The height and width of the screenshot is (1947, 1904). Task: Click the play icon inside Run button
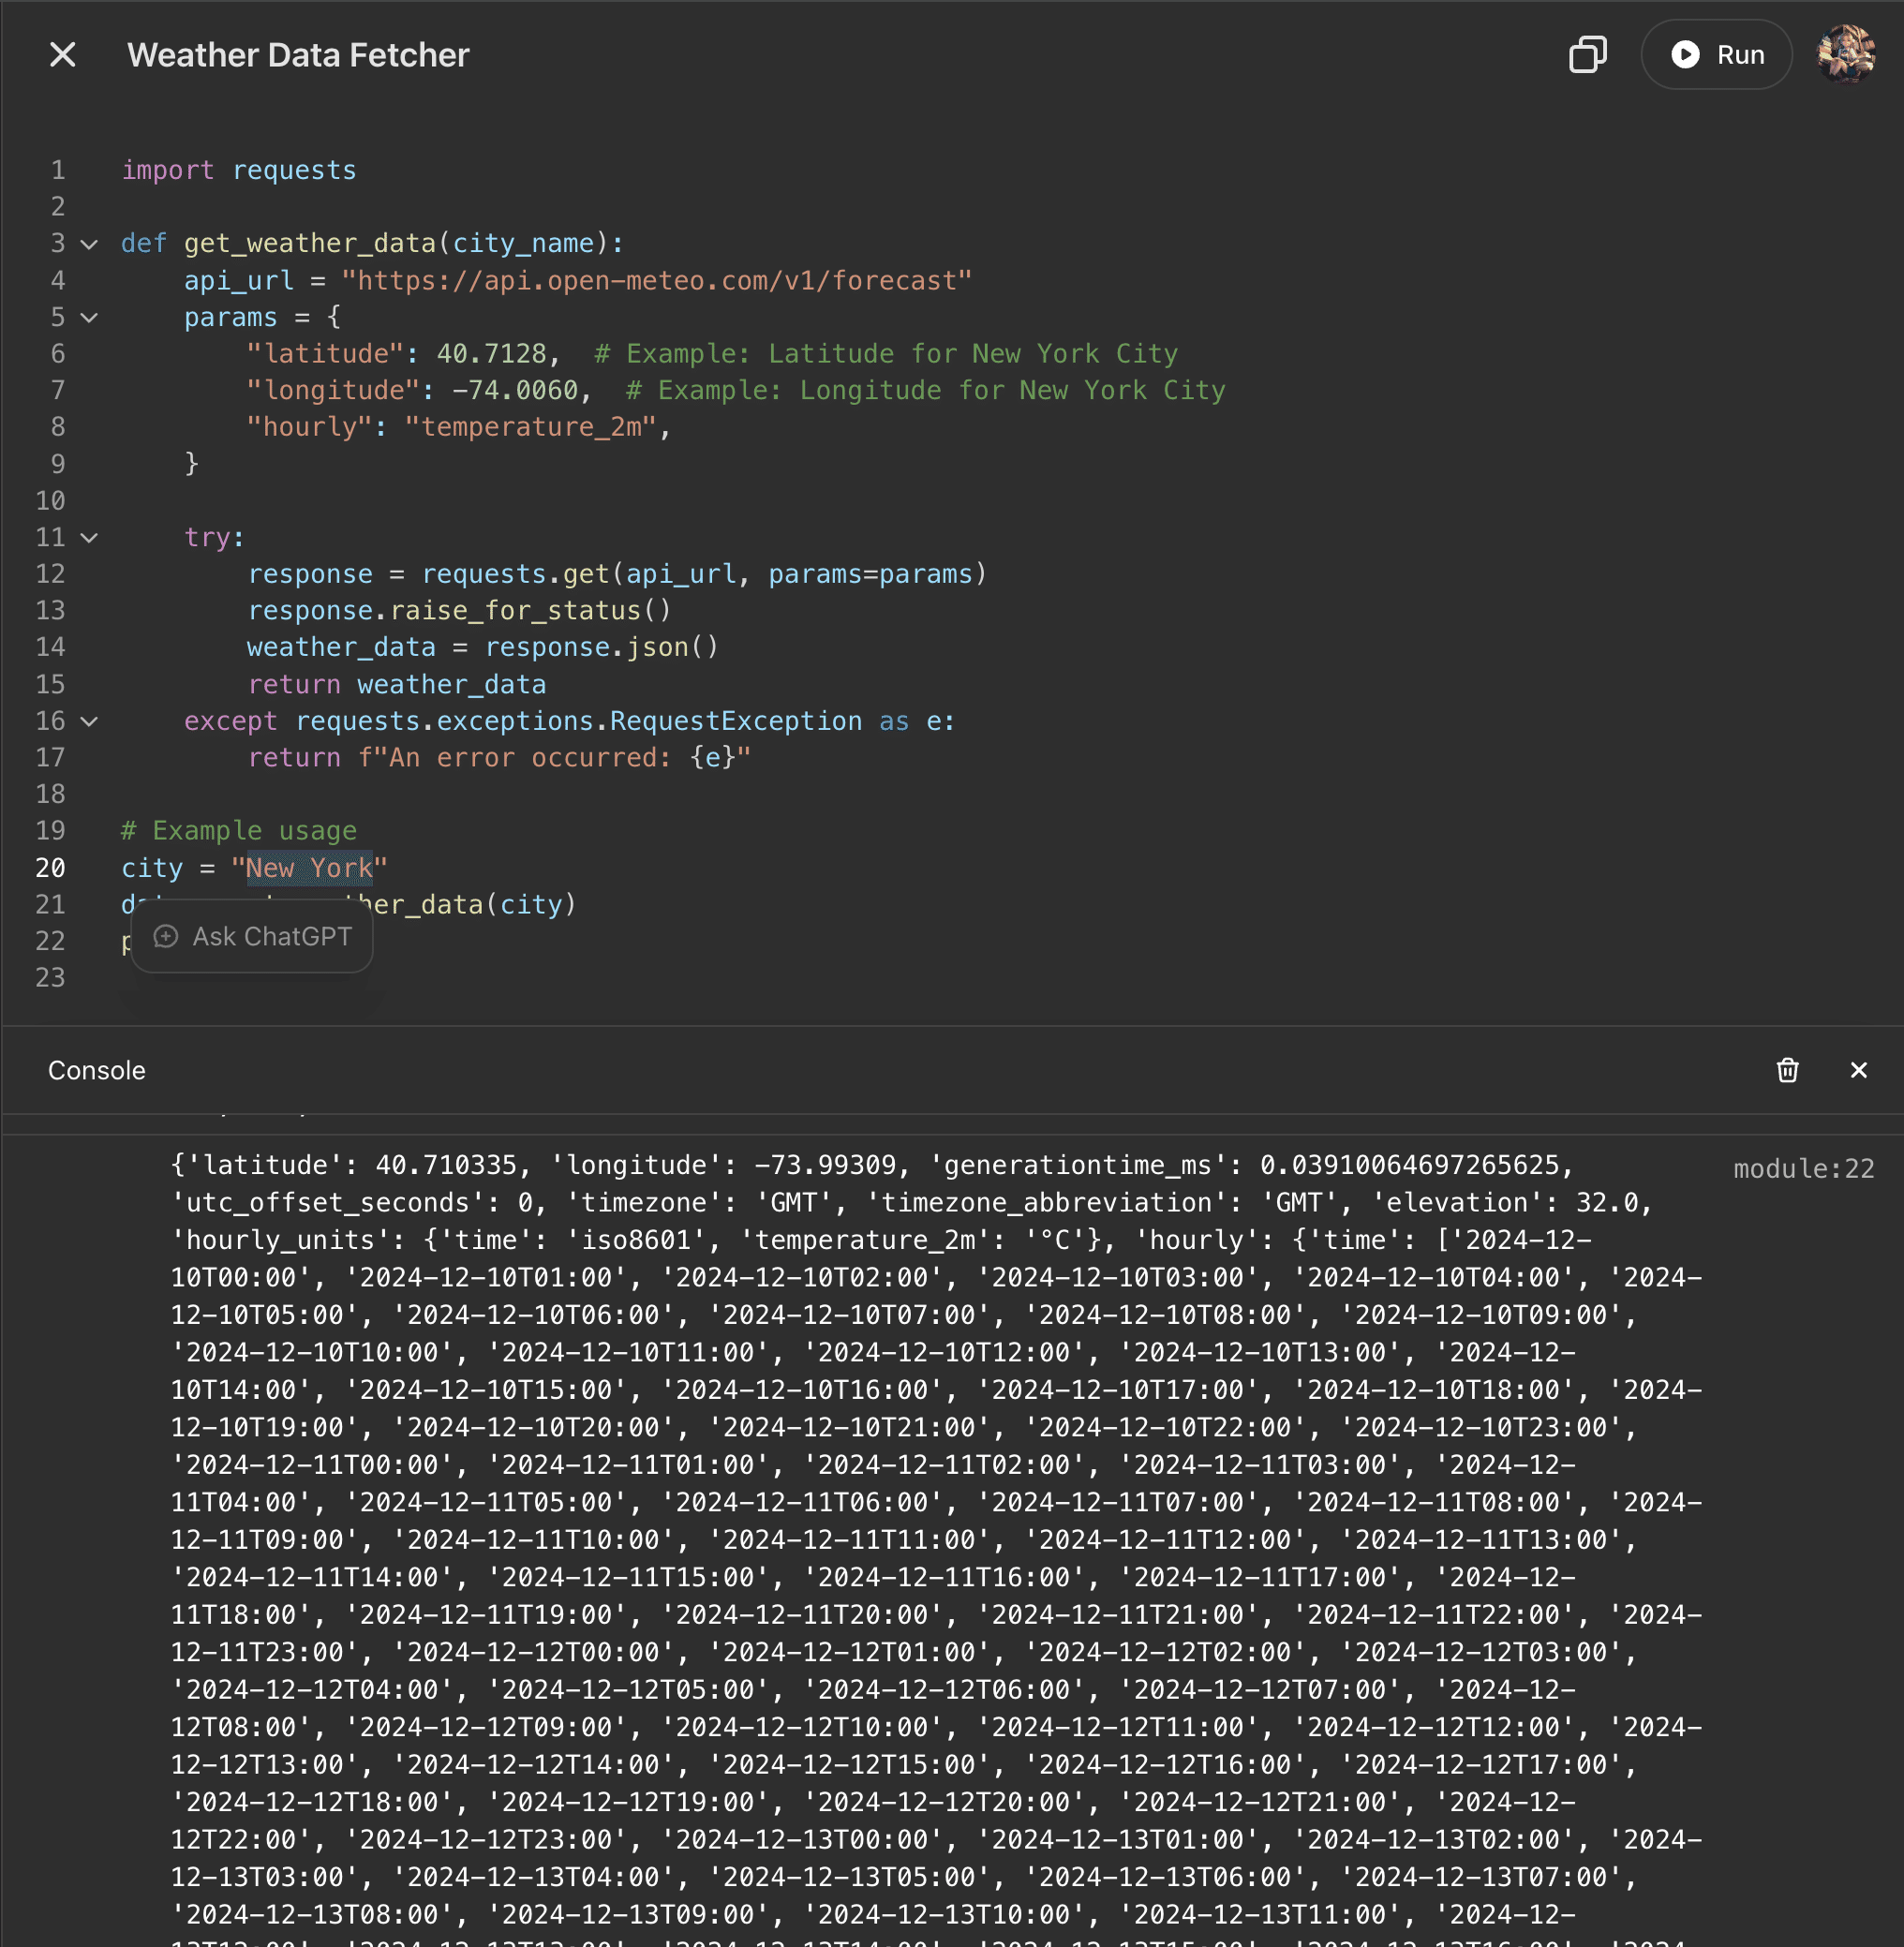coord(1685,55)
